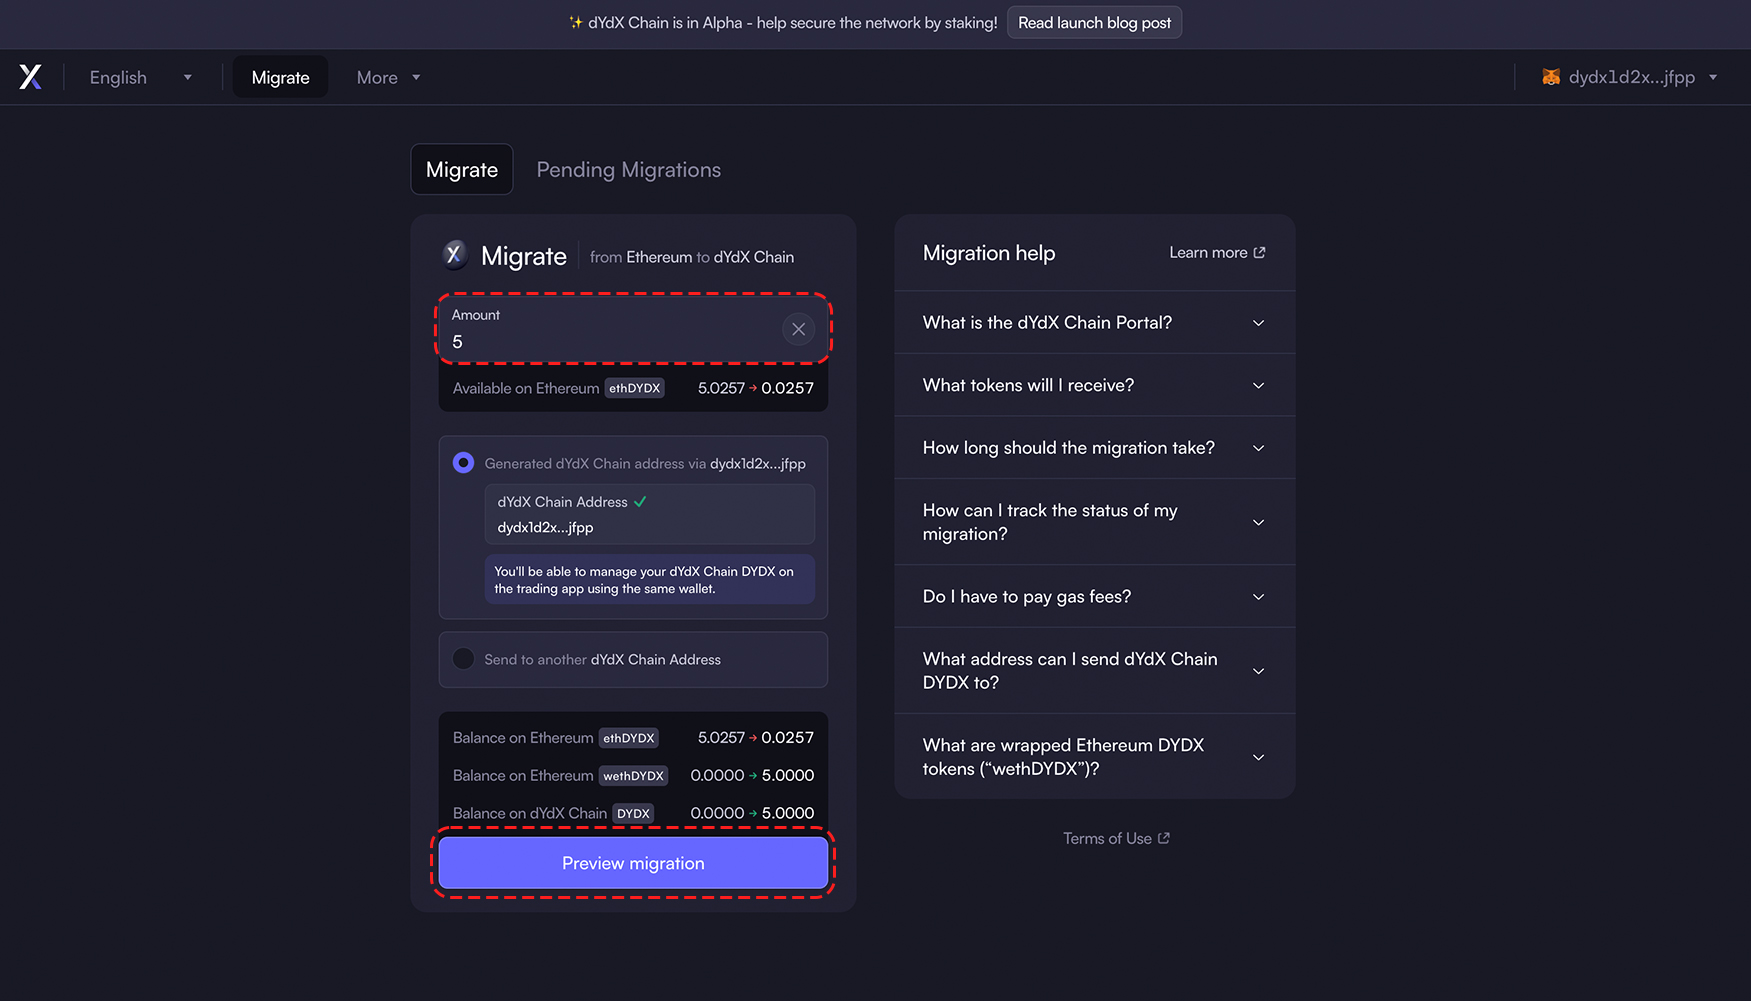Click the 'from Ethereum to dYdX Chain' subtitle

pyautogui.click(x=692, y=257)
